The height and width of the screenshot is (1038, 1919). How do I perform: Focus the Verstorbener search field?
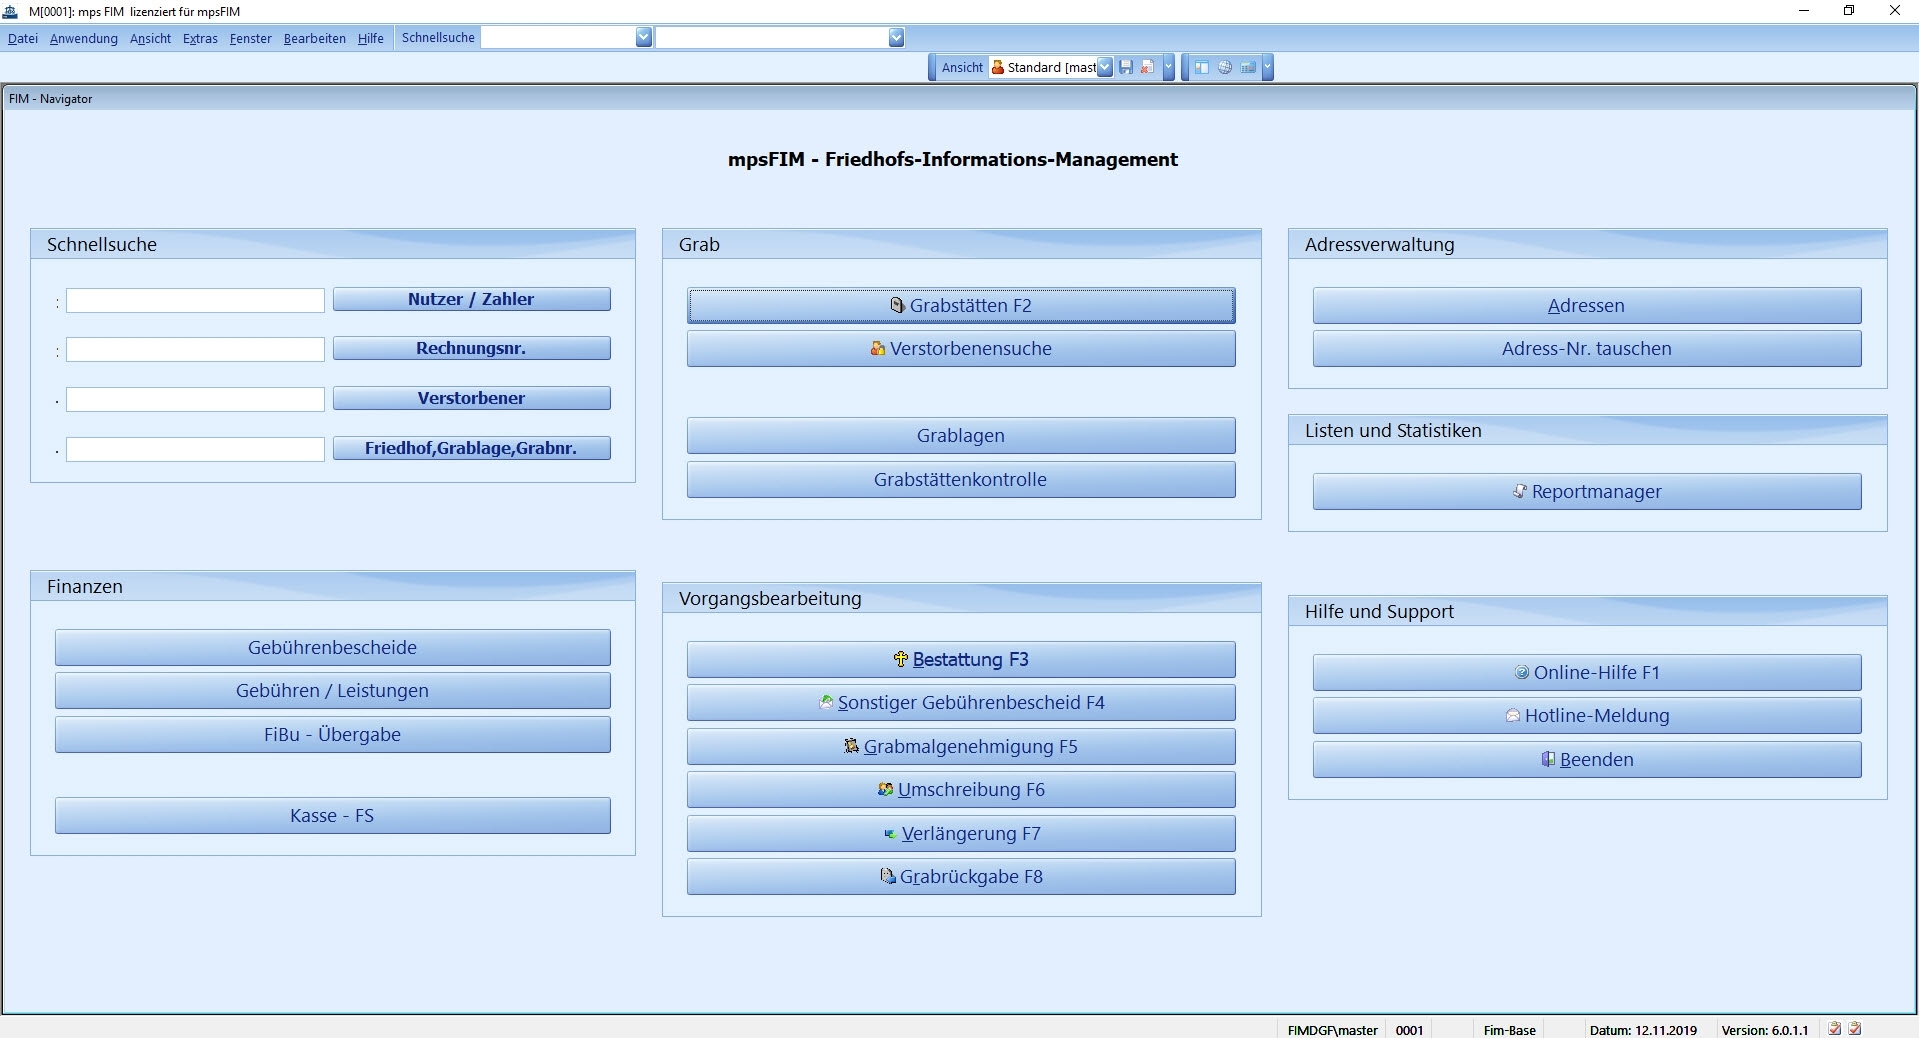(195, 399)
